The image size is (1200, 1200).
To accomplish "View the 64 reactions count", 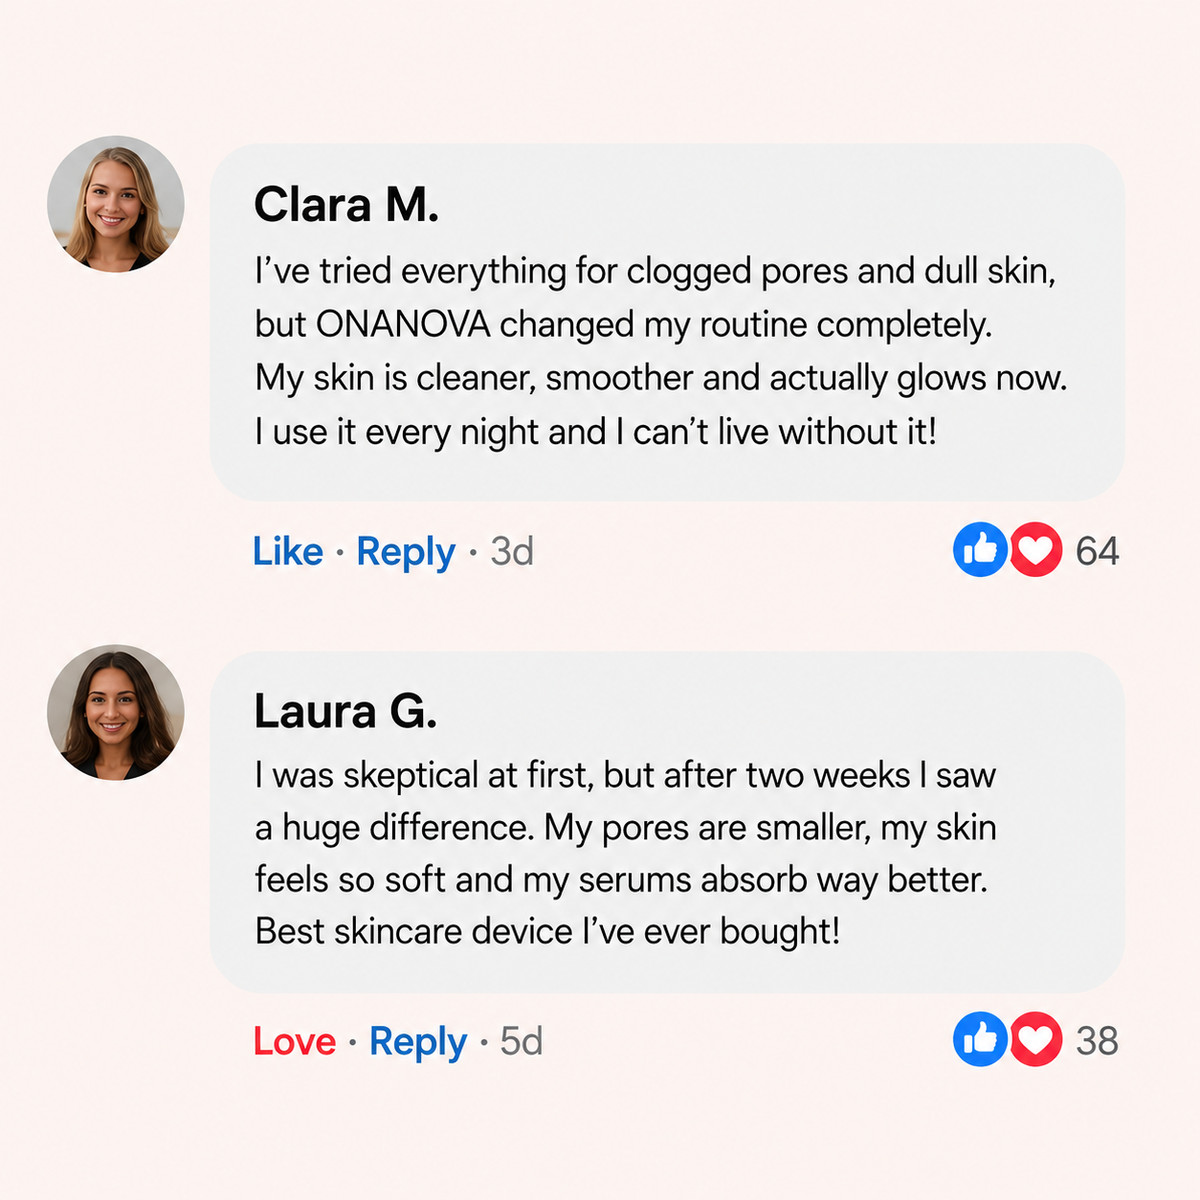I will click(x=1097, y=551).
